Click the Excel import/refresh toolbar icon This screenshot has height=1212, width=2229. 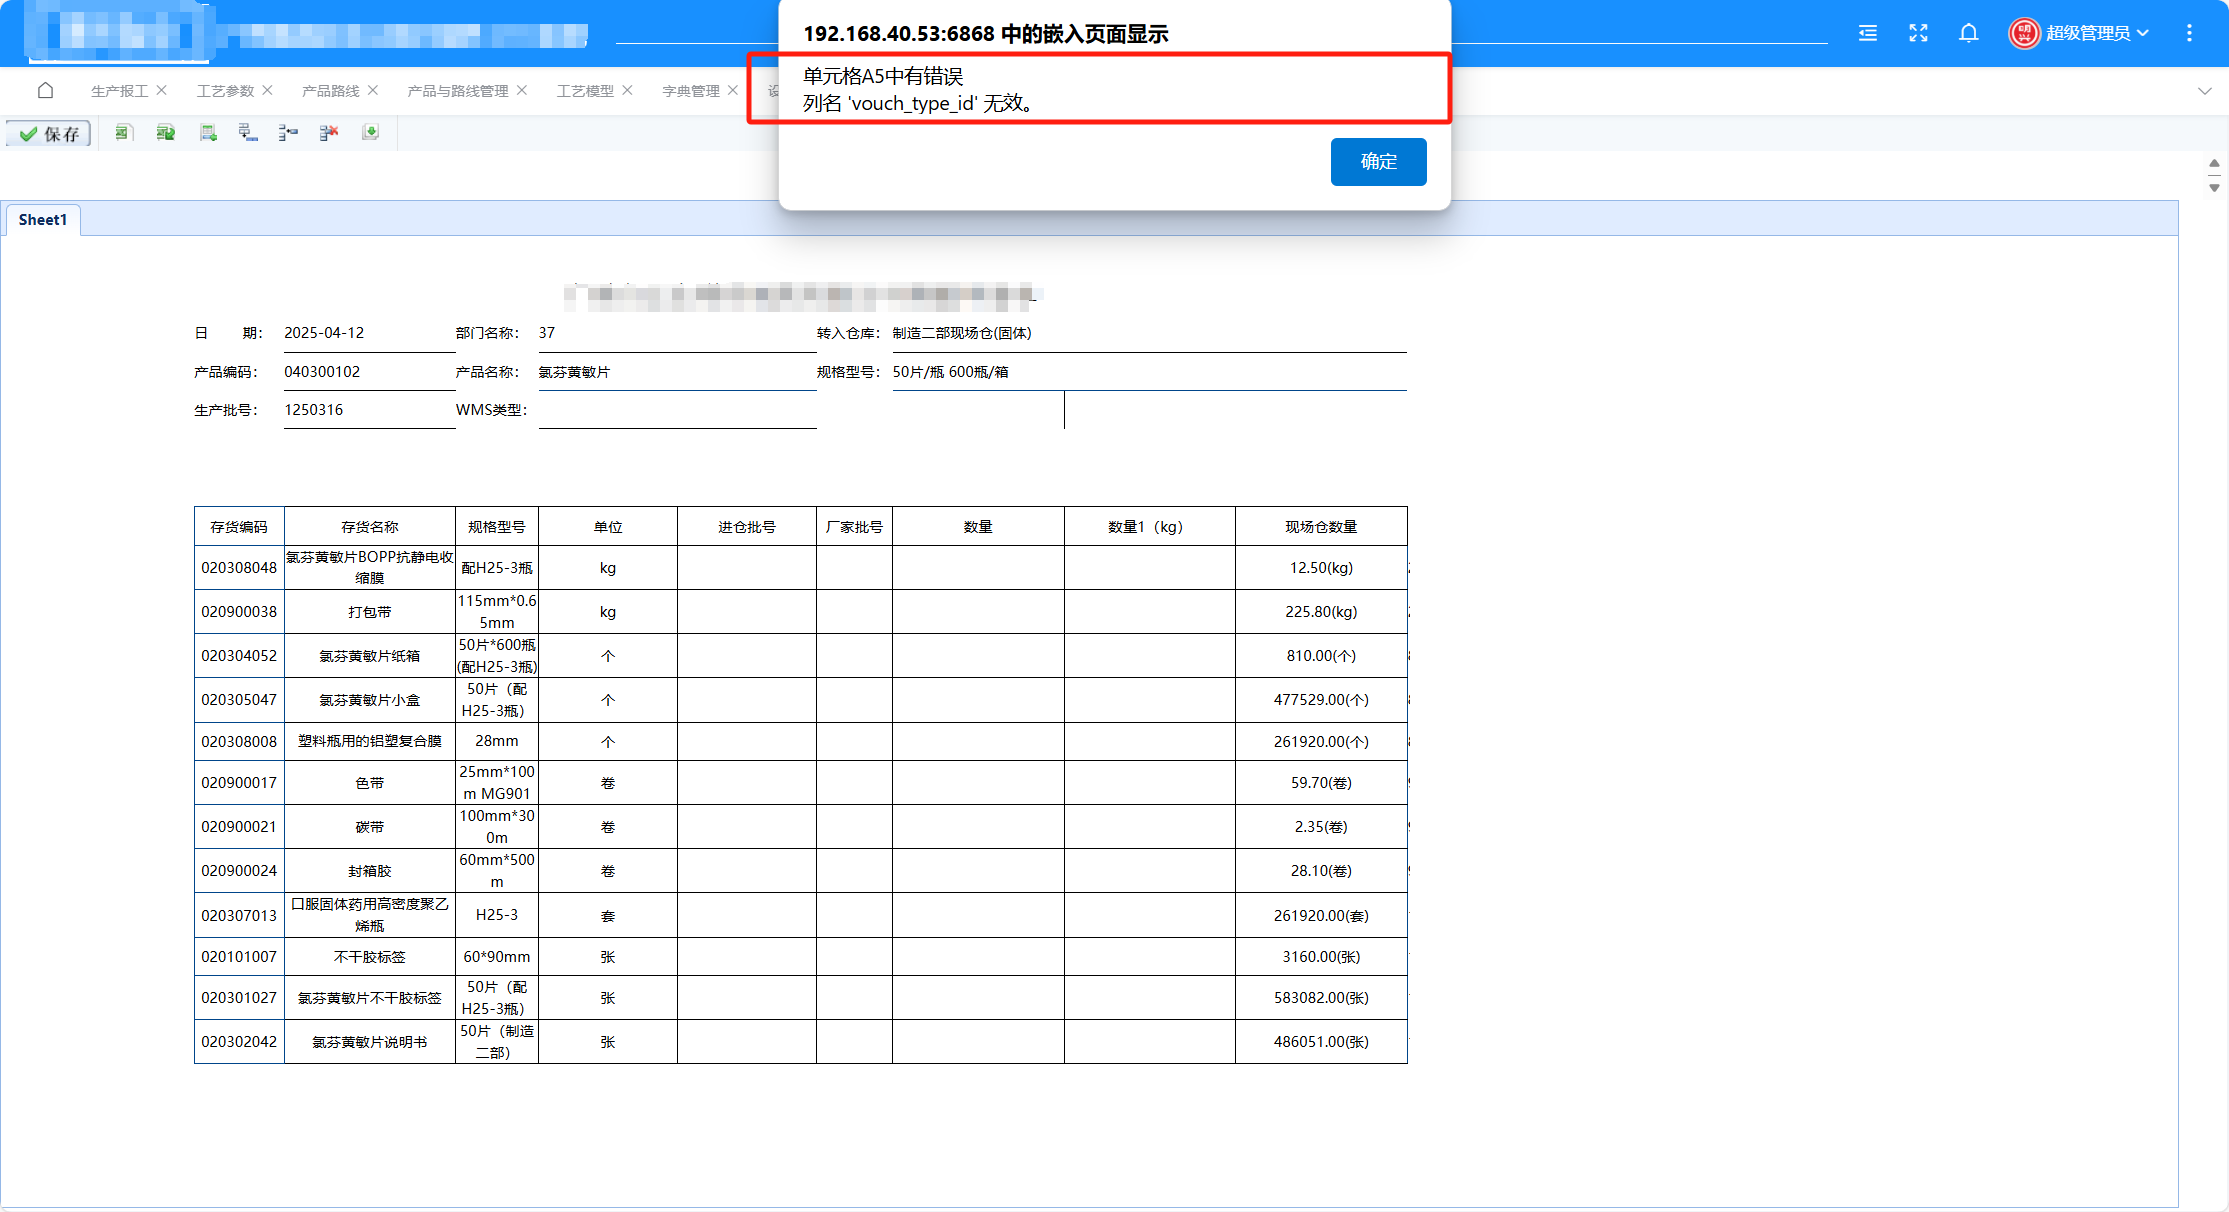pyautogui.click(x=166, y=132)
